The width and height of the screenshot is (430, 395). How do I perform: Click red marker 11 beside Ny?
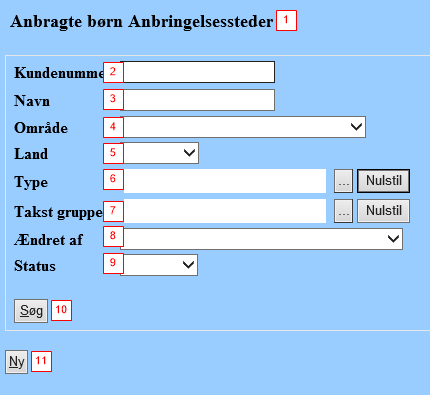[41, 361]
